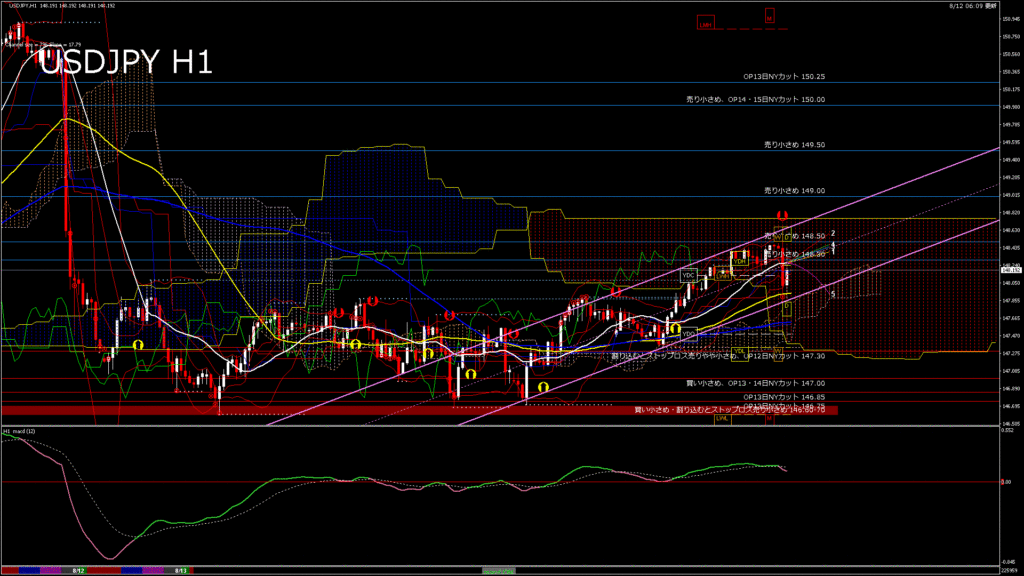Click the upper YDC label box
Viewport: 1024px width, 576px height.
pyautogui.click(x=688, y=274)
